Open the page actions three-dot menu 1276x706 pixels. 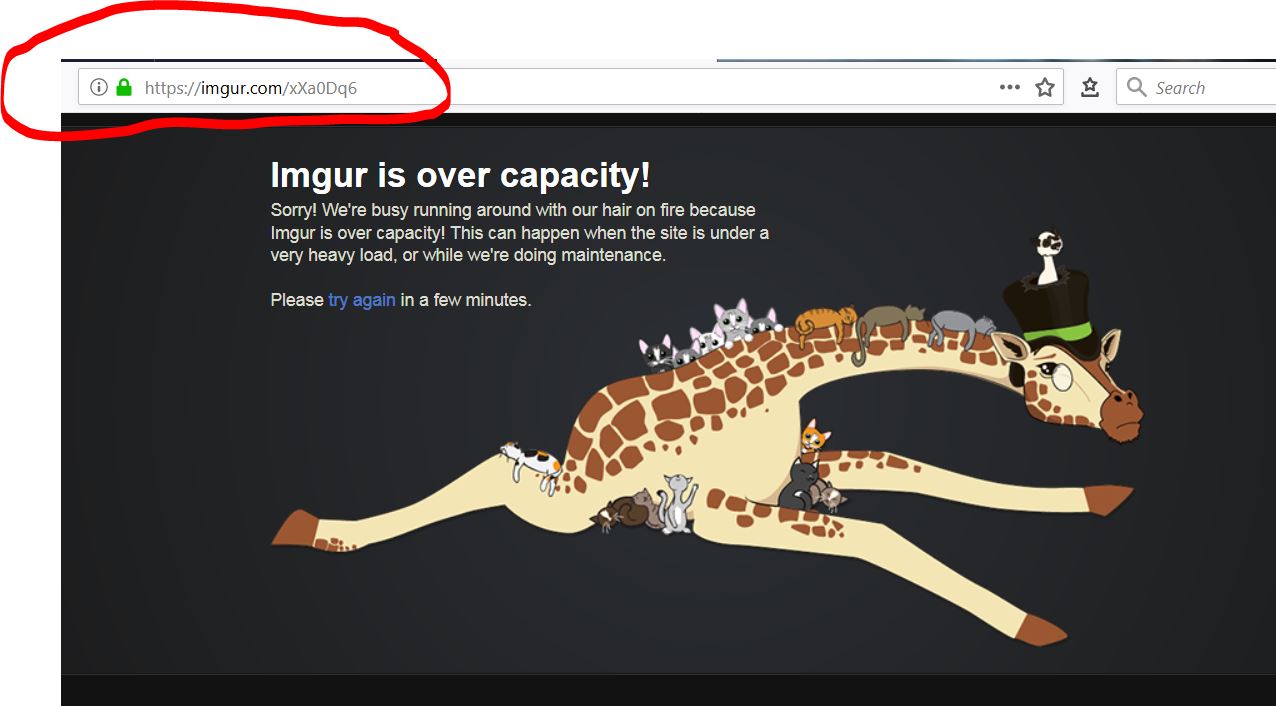[x=1010, y=87]
